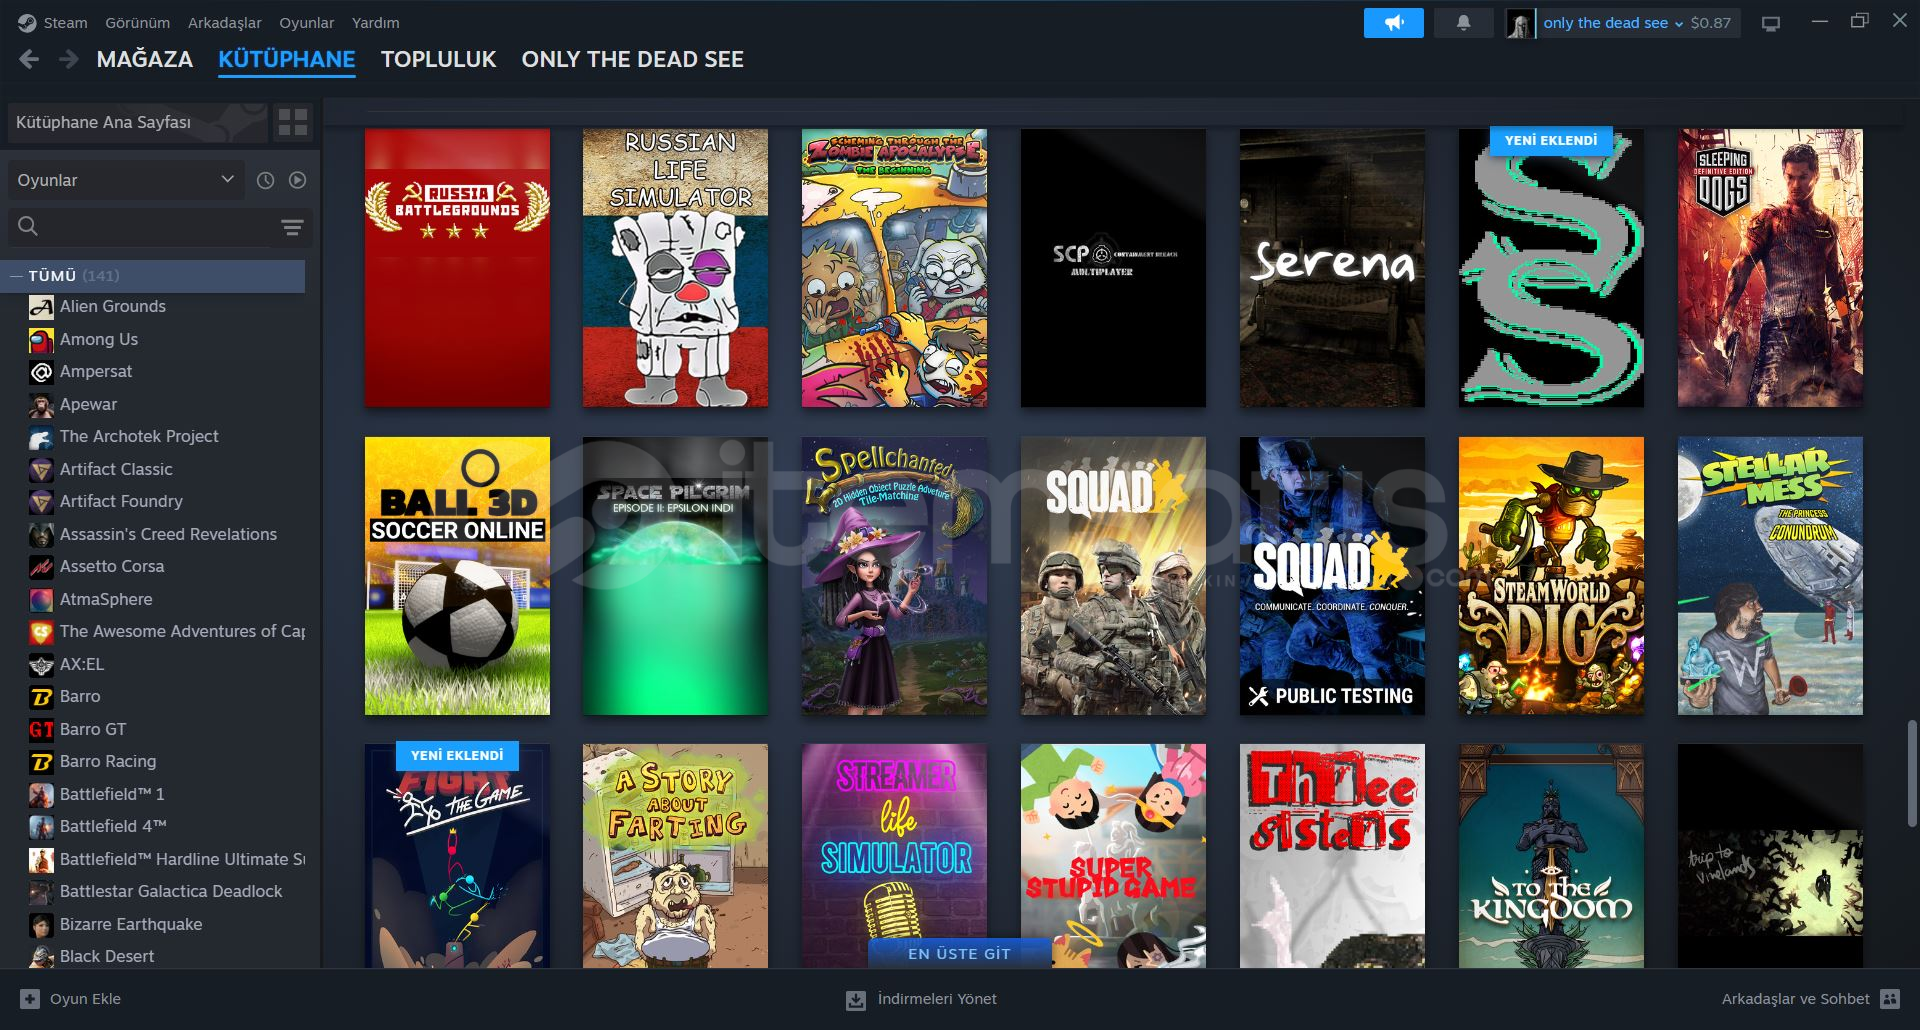Open the notifications bell

[x=1463, y=22]
